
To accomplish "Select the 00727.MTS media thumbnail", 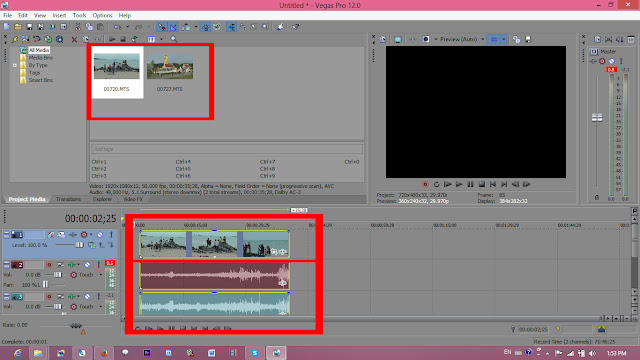I will tap(170, 72).
